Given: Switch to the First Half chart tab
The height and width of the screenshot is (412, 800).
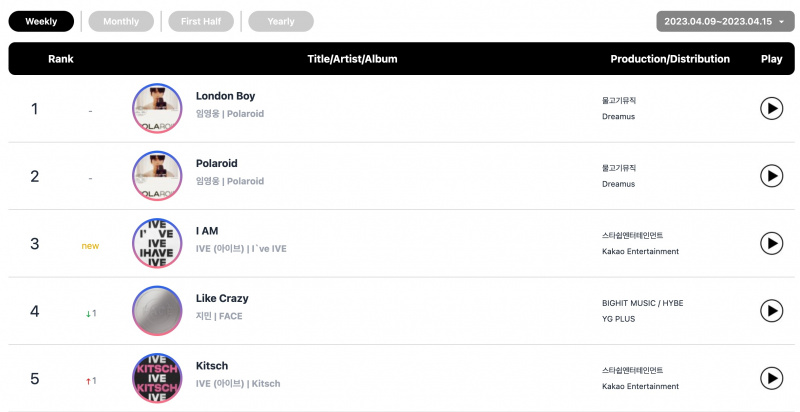Looking at the screenshot, I should 201,21.
